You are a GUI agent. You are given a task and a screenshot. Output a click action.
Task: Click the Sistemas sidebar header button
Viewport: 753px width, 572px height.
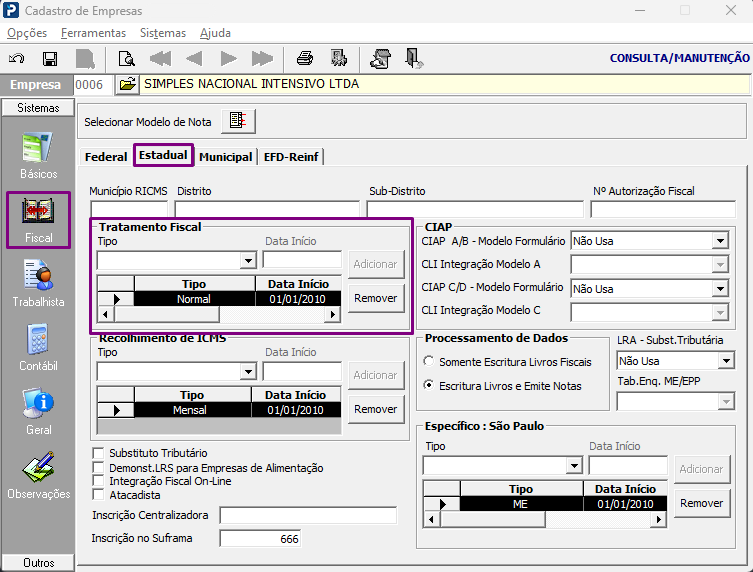38,108
